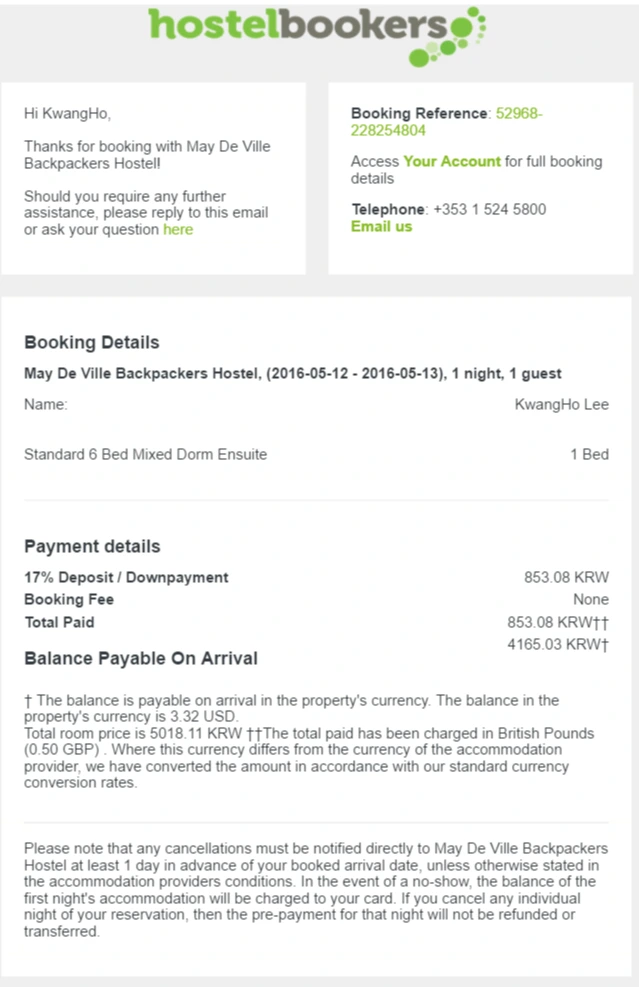Click the cancellation policy paragraph
Screen dimensions: 639x987
point(316,889)
